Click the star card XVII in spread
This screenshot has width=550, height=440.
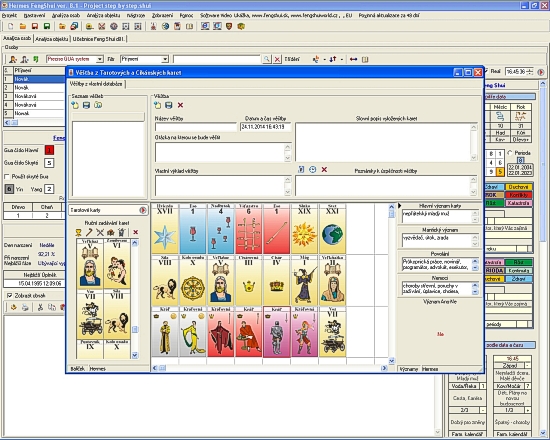coord(165,229)
